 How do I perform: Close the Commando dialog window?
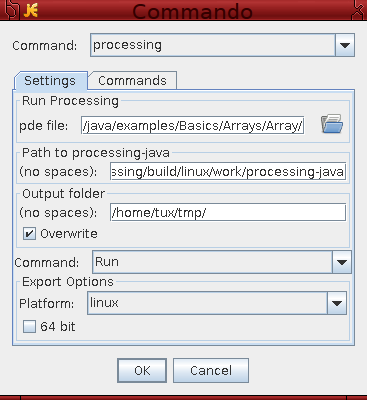[x=357, y=11]
